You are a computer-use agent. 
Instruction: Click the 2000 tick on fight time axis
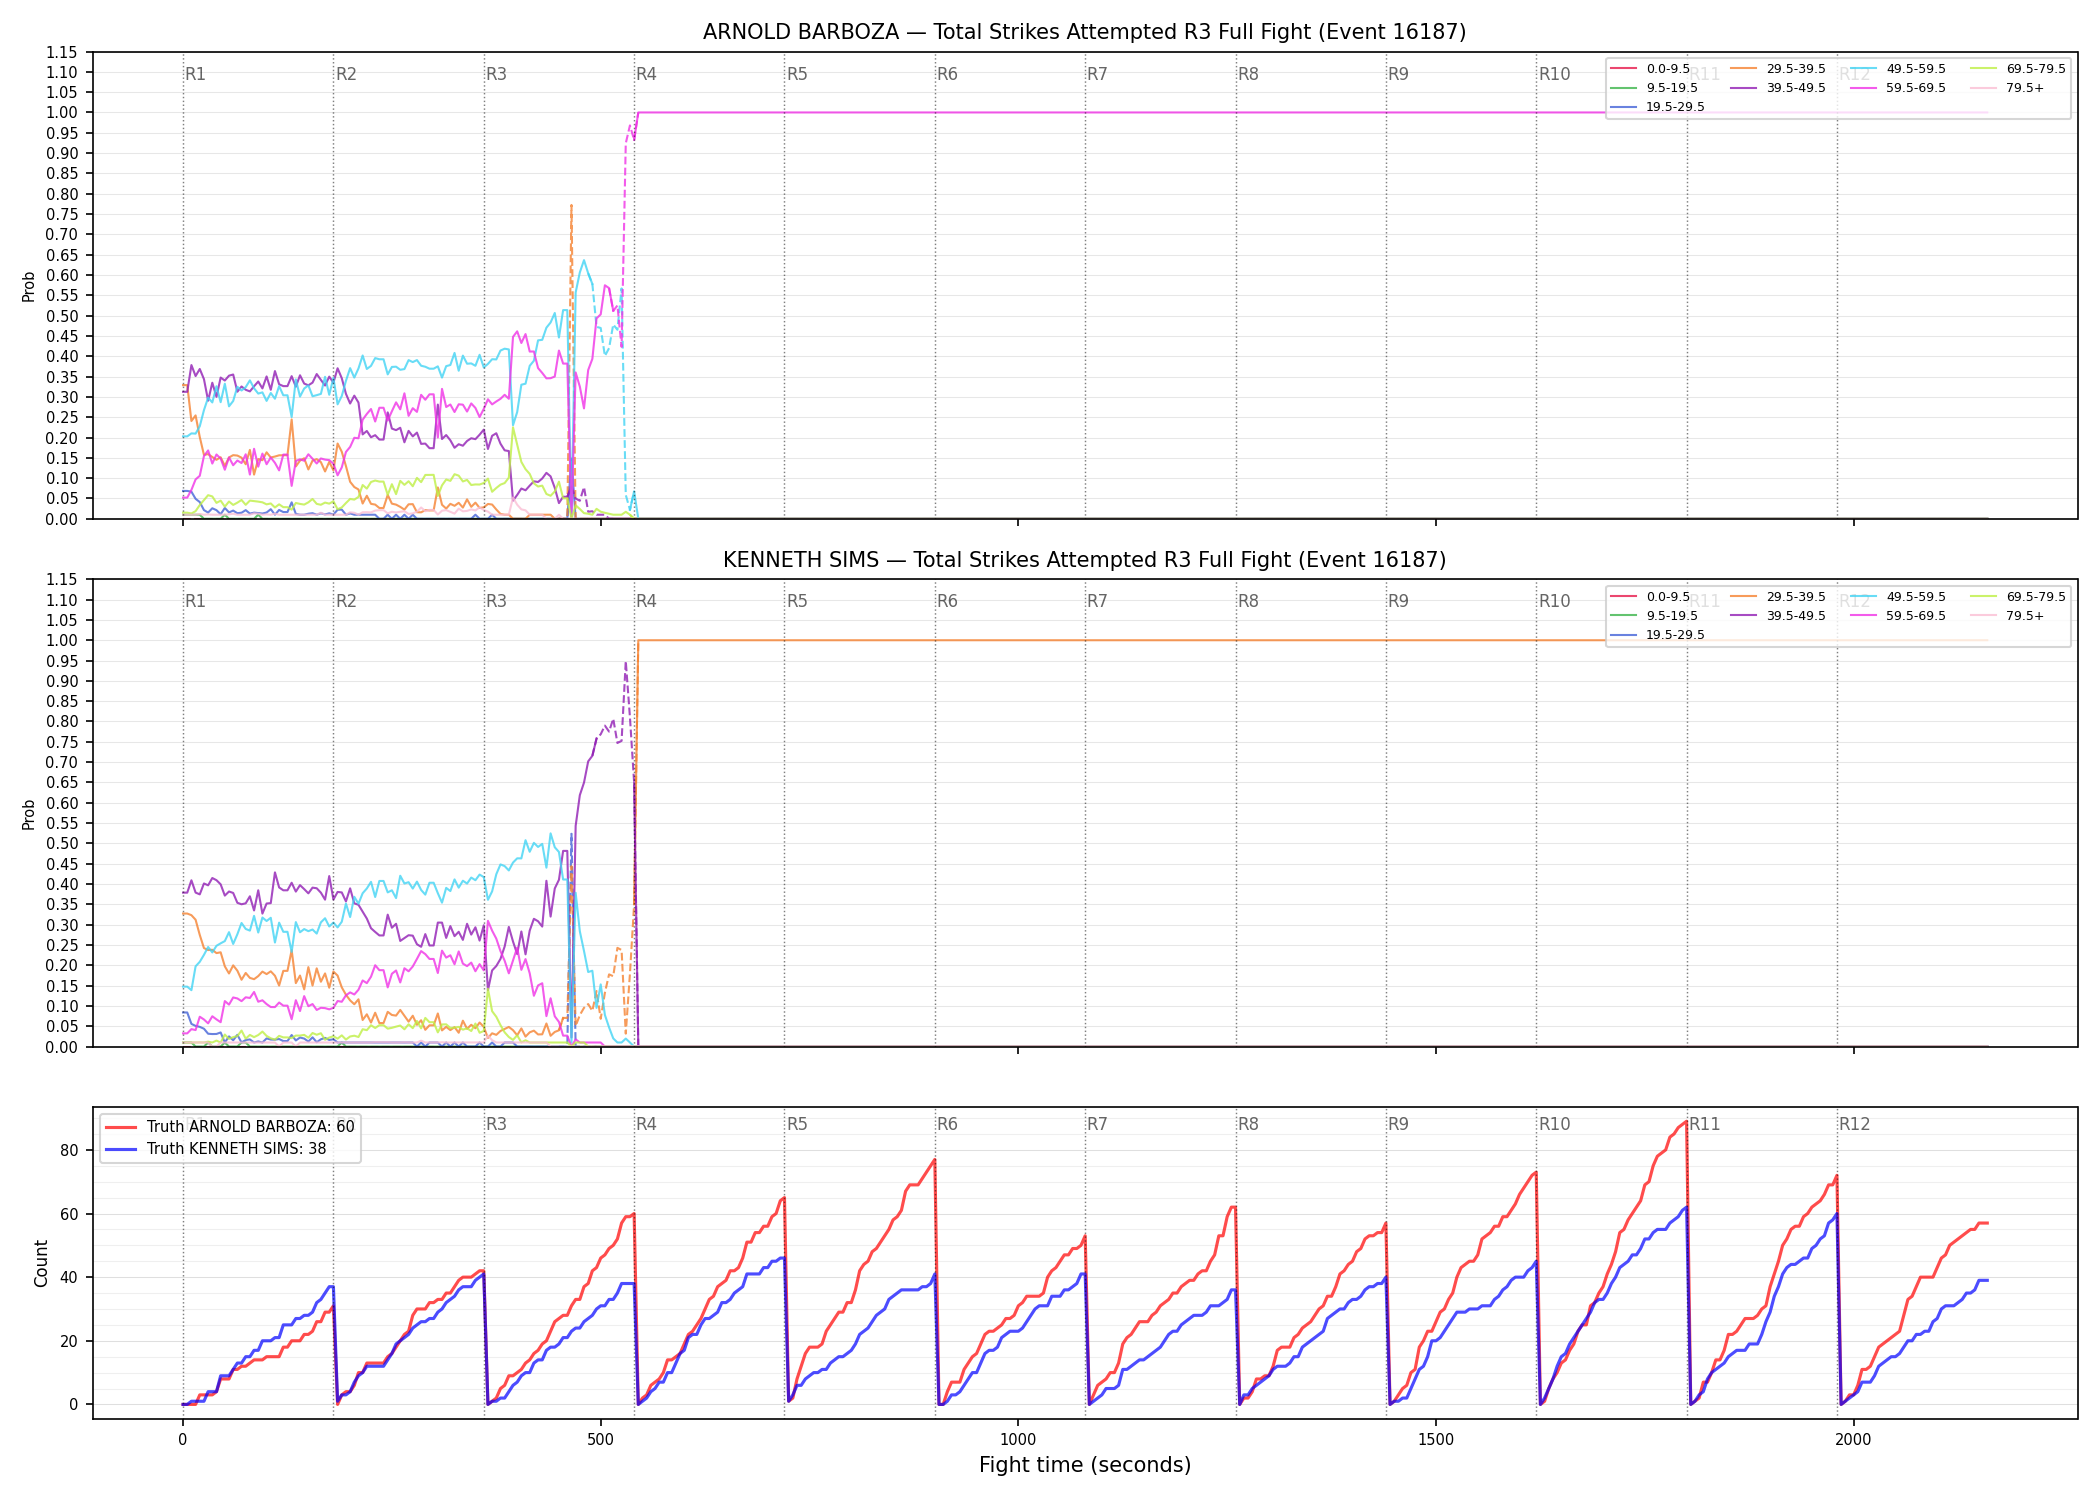pyautogui.click(x=1853, y=1440)
